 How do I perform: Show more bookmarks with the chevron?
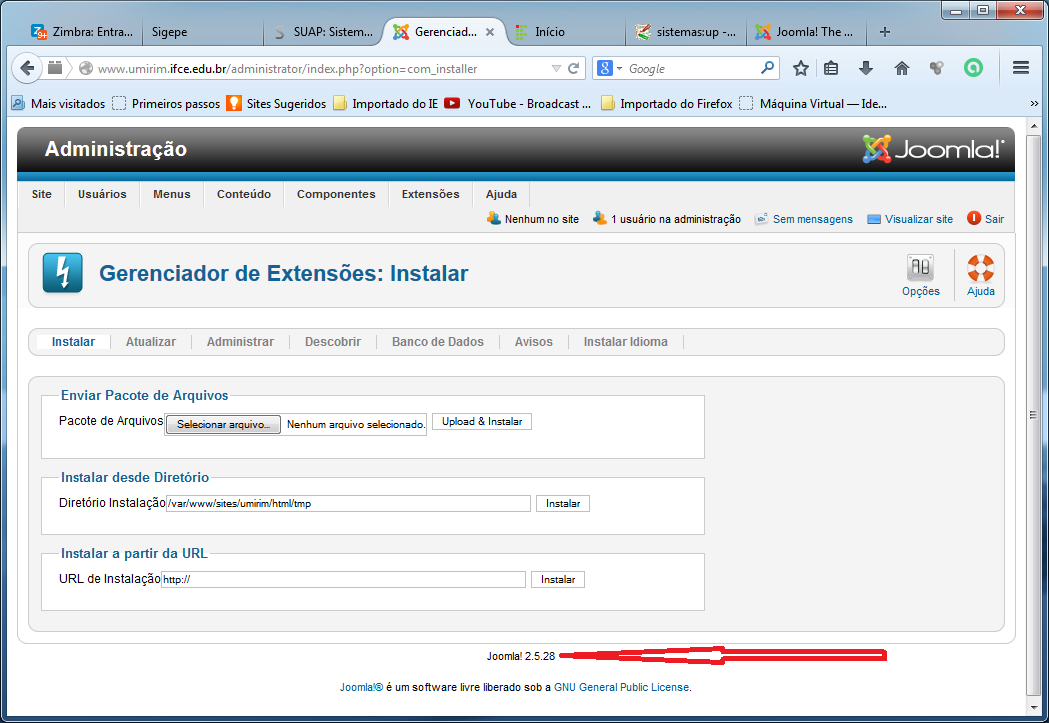pyautogui.click(x=1034, y=104)
